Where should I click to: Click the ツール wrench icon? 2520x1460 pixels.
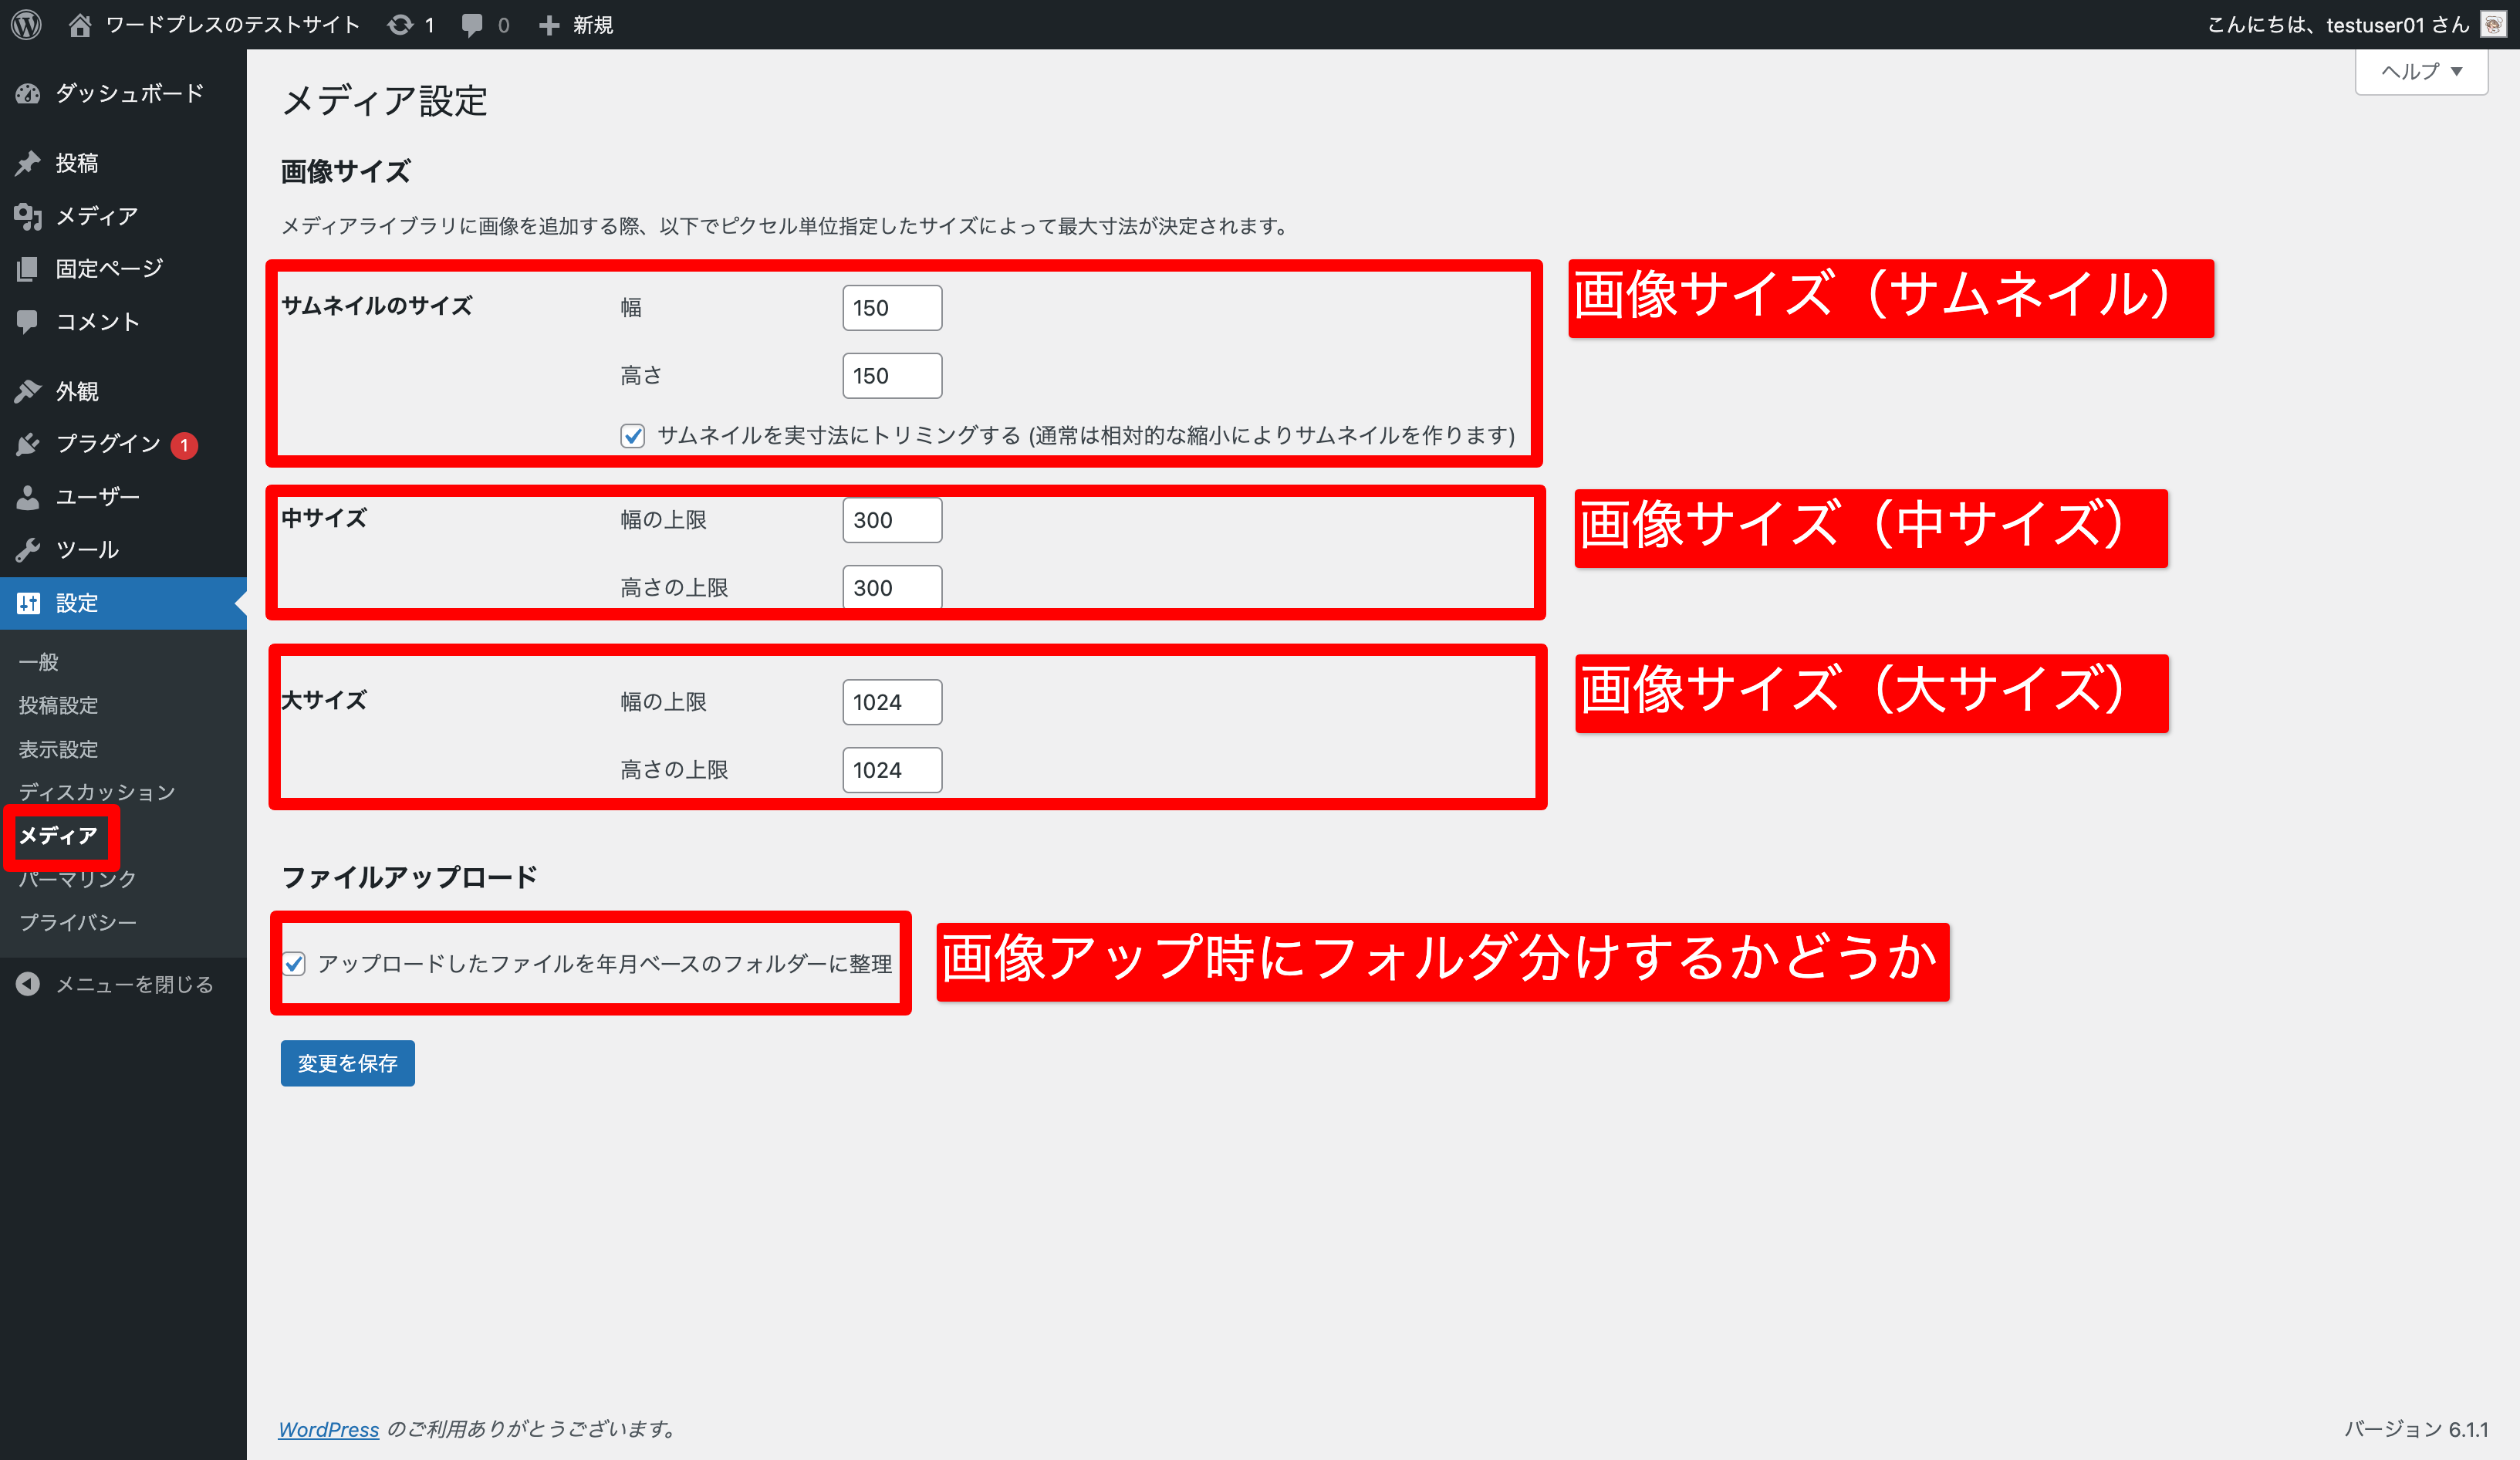click(28, 550)
